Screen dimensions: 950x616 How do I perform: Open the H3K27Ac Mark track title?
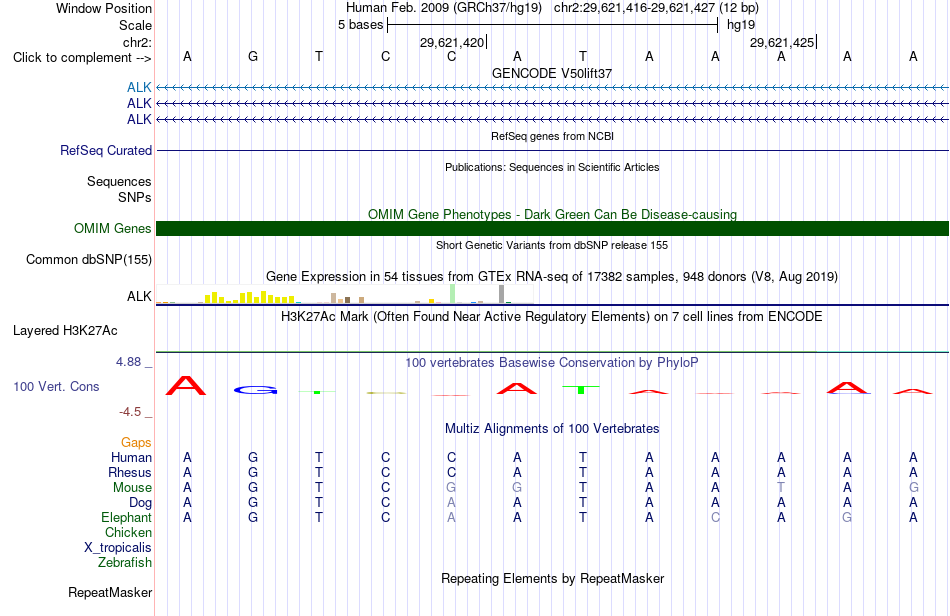[552, 317]
